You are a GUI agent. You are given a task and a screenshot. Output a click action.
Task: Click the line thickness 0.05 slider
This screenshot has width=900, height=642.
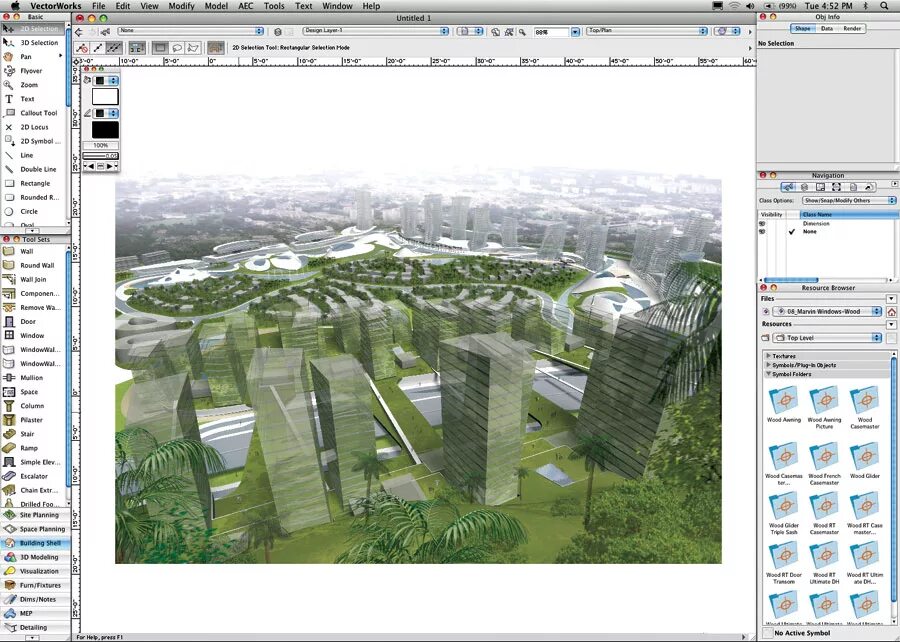(100, 155)
